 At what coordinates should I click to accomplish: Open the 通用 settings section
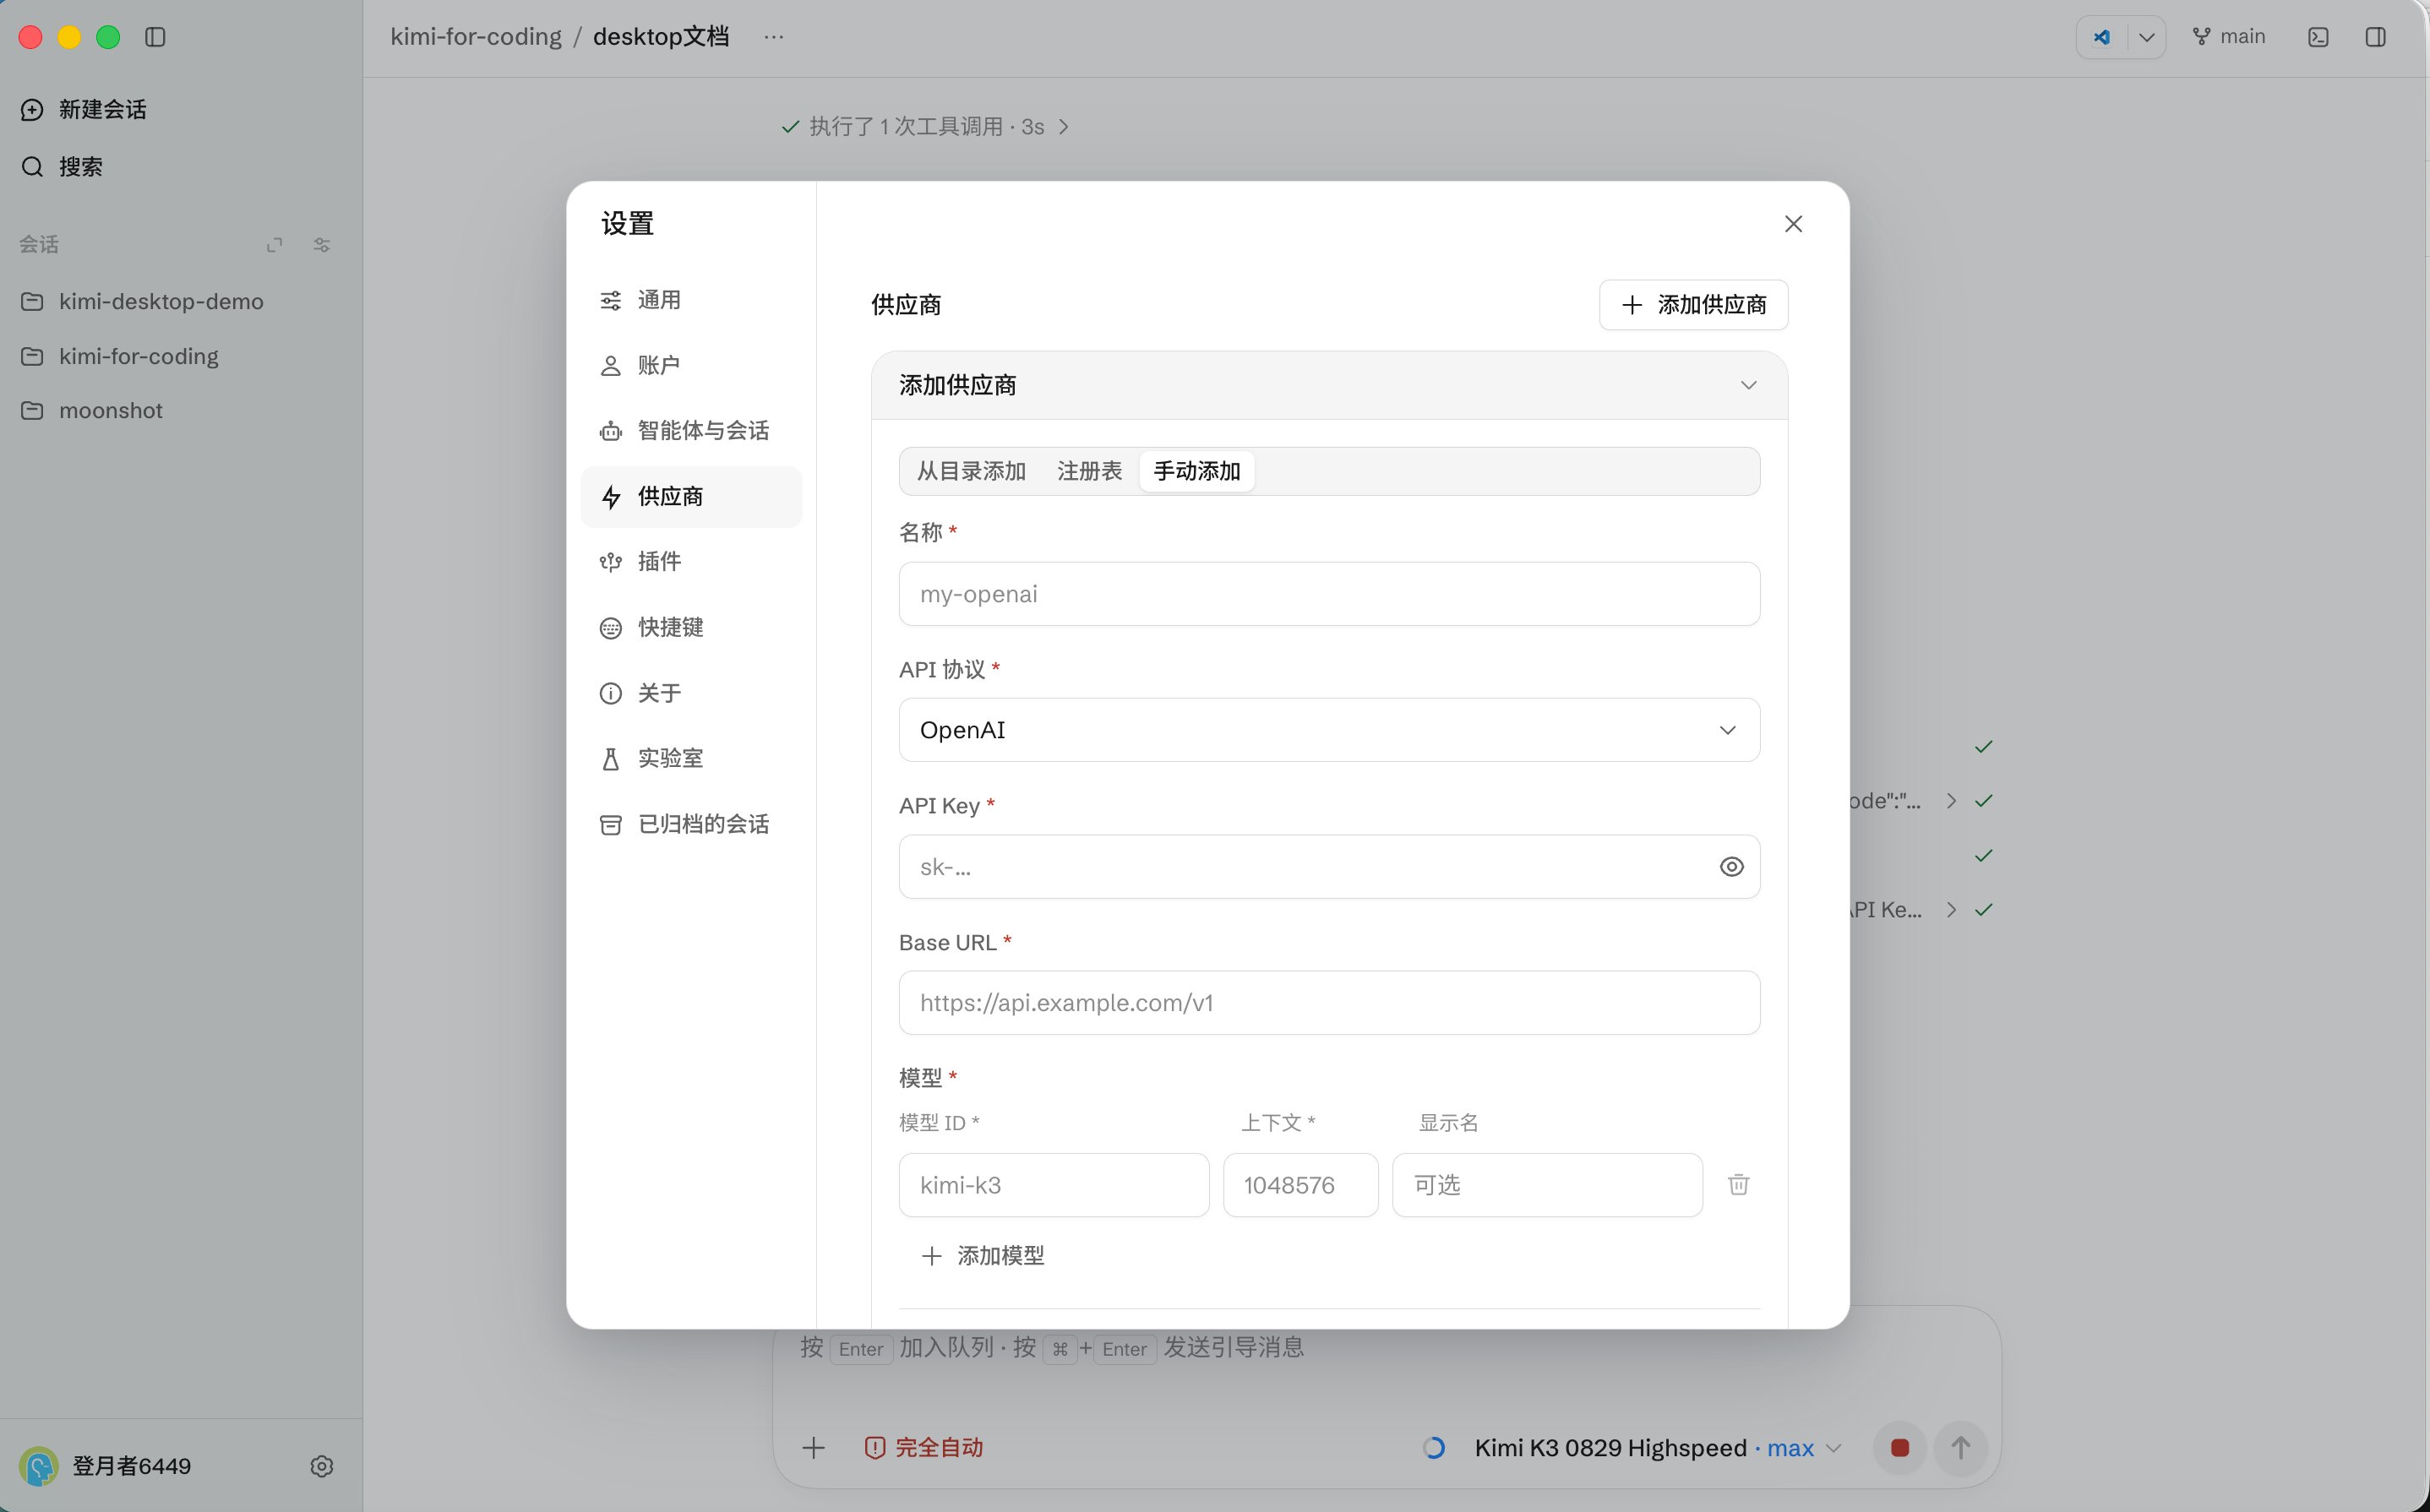coord(691,300)
